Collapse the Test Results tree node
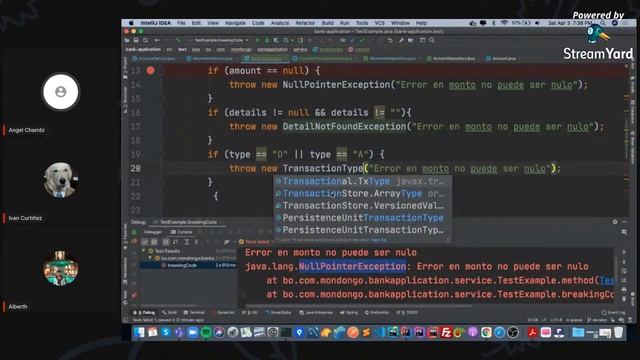This screenshot has width=640, height=360. 144,251
